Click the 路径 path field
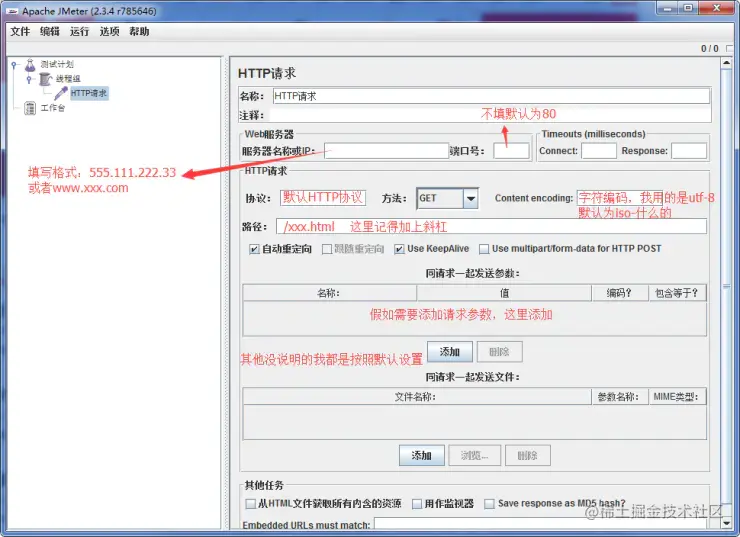 [x=491, y=227]
